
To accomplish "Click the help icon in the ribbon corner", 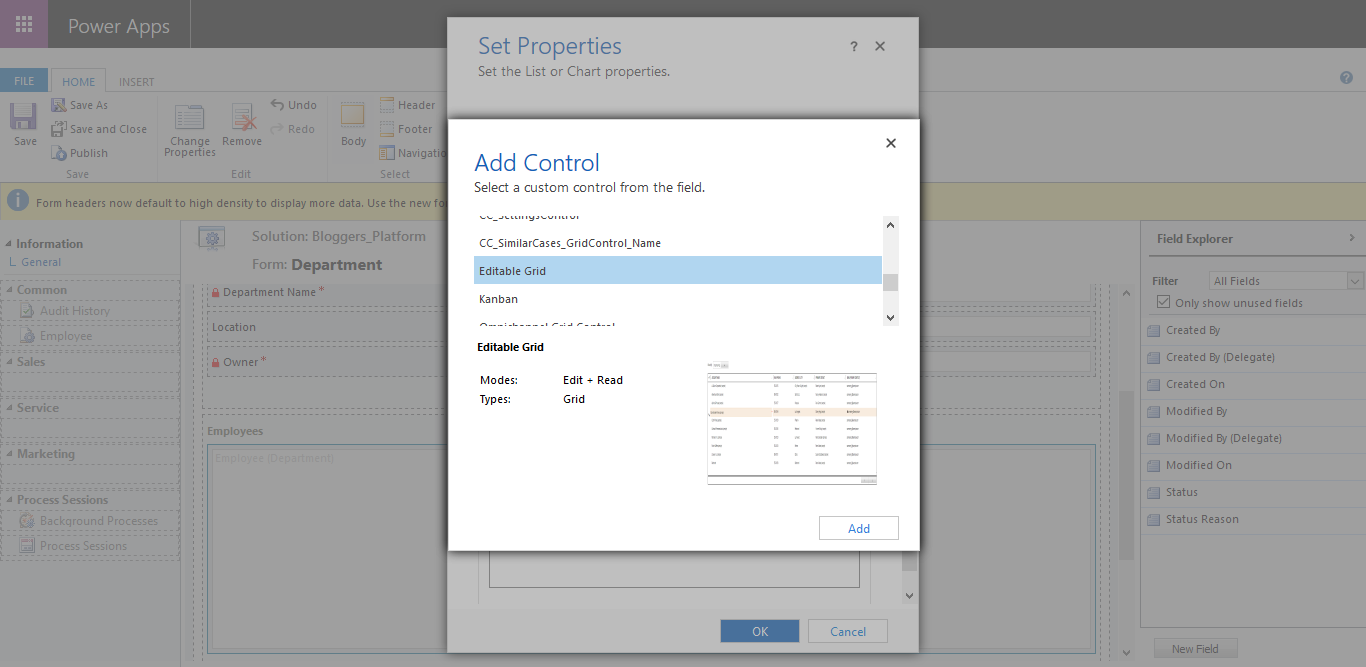I will 1346,78.
